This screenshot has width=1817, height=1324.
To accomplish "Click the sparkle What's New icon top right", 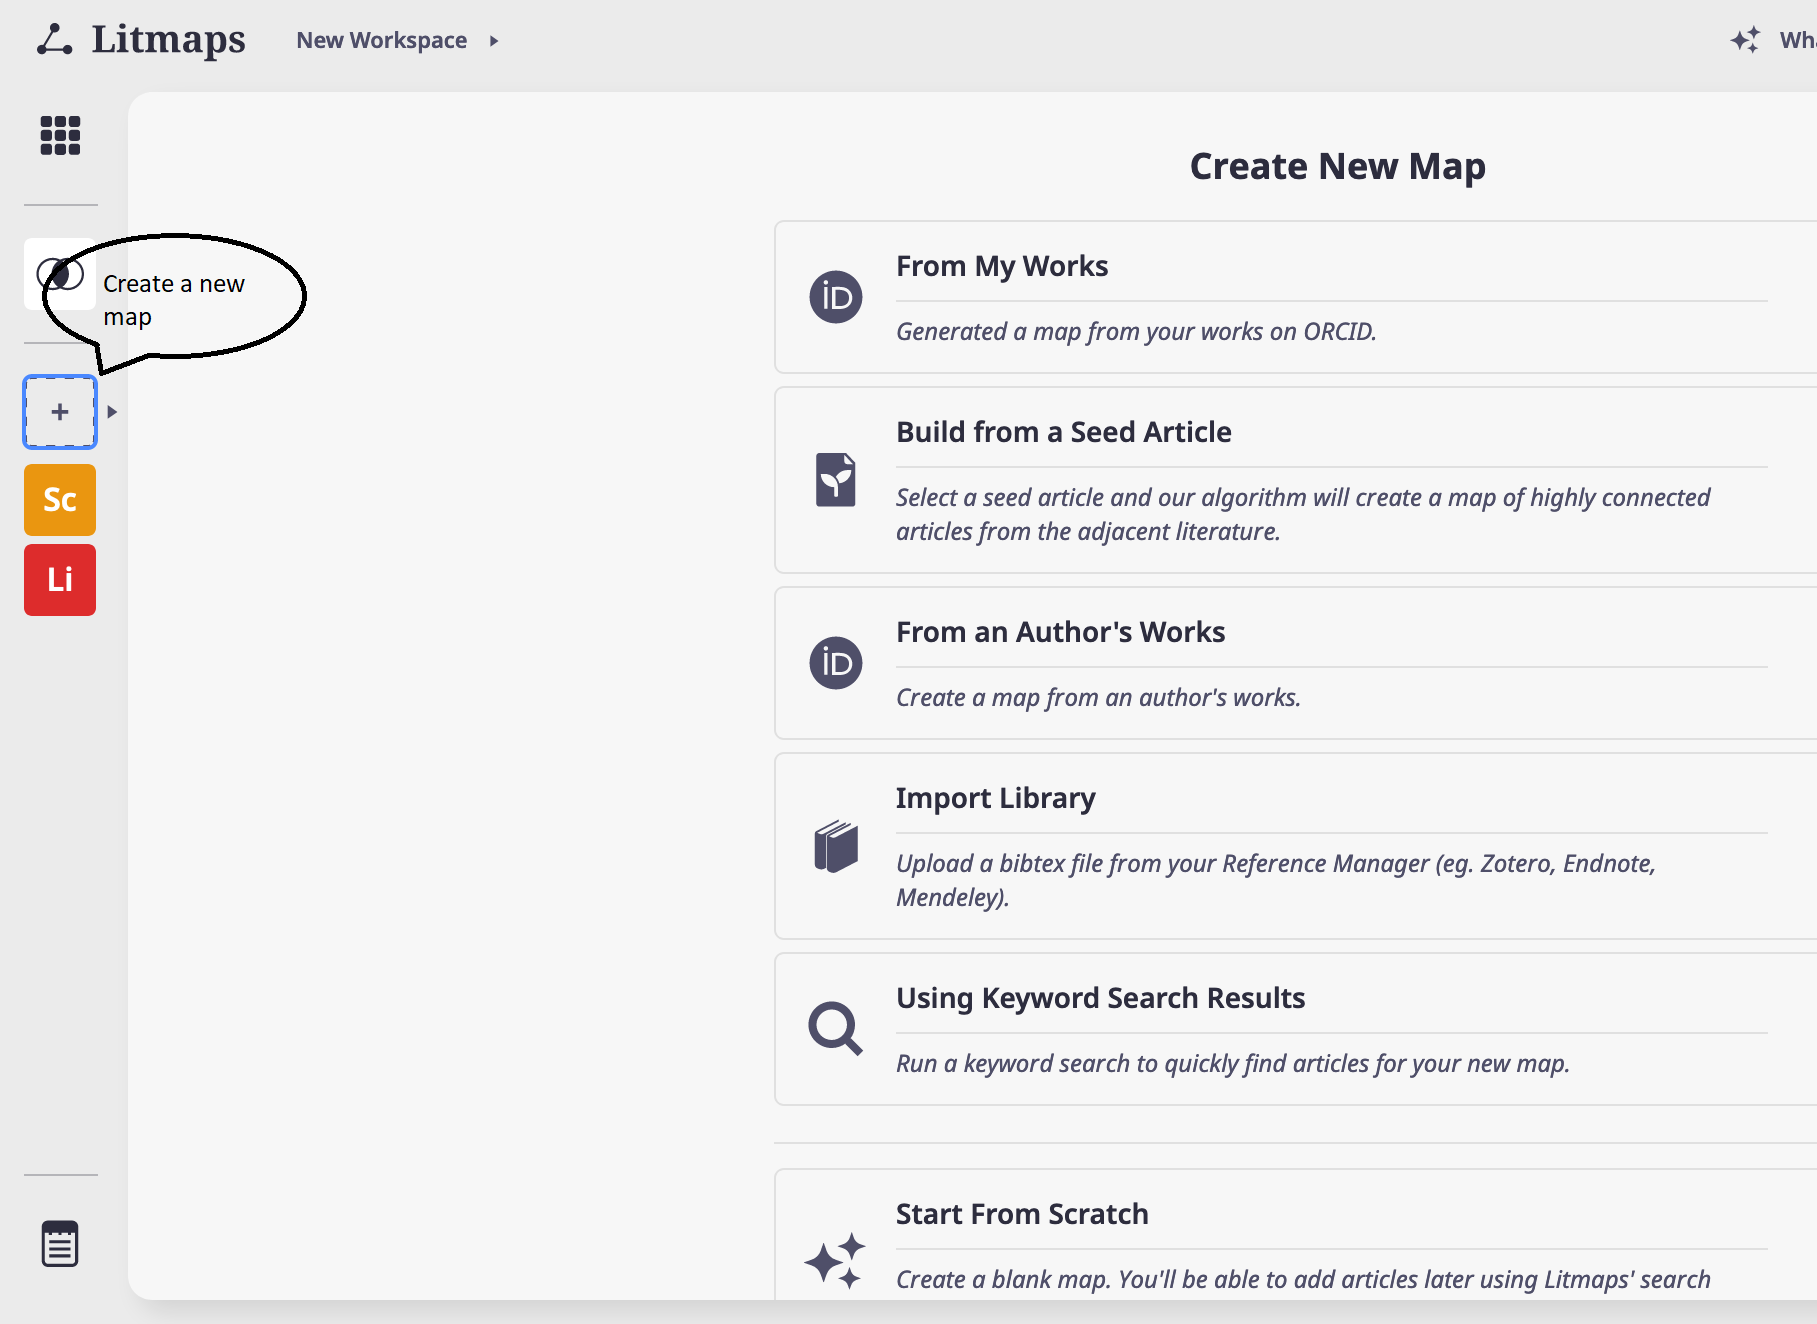I will 1745,39.
